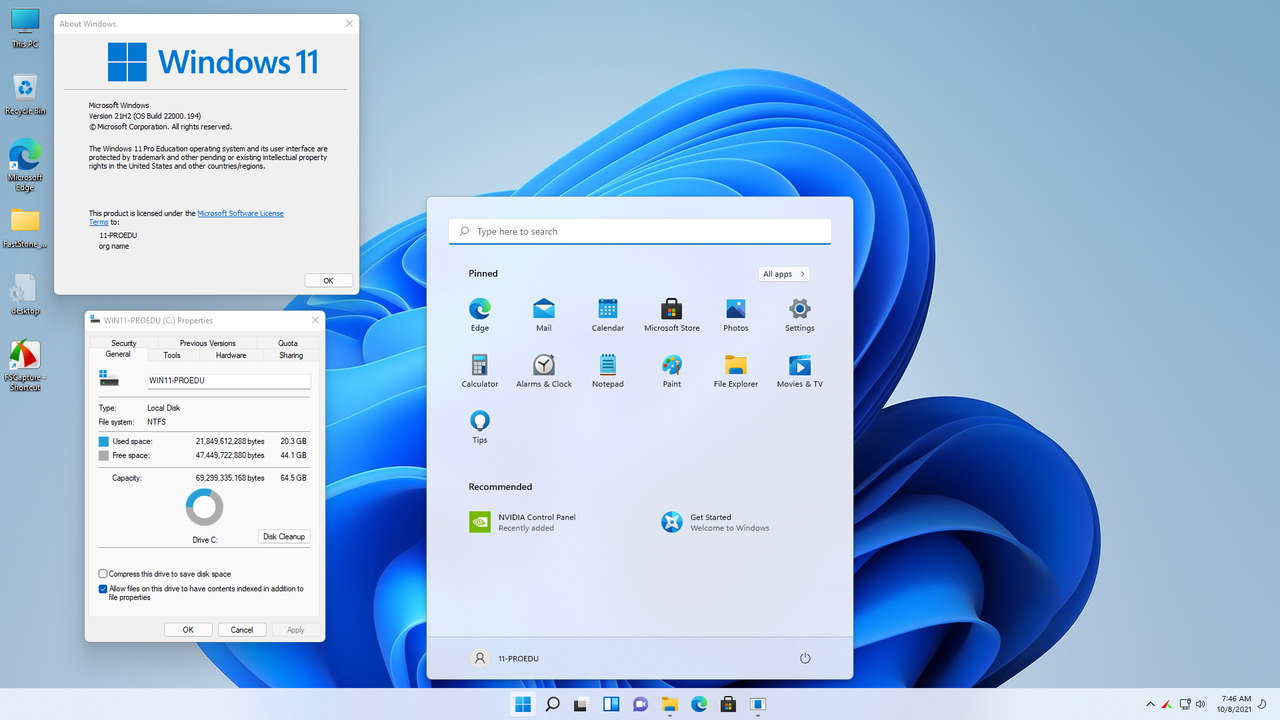Image resolution: width=1280 pixels, height=720 pixels.
Task: Toggle Compress this drive checkbox
Action: (103, 574)
